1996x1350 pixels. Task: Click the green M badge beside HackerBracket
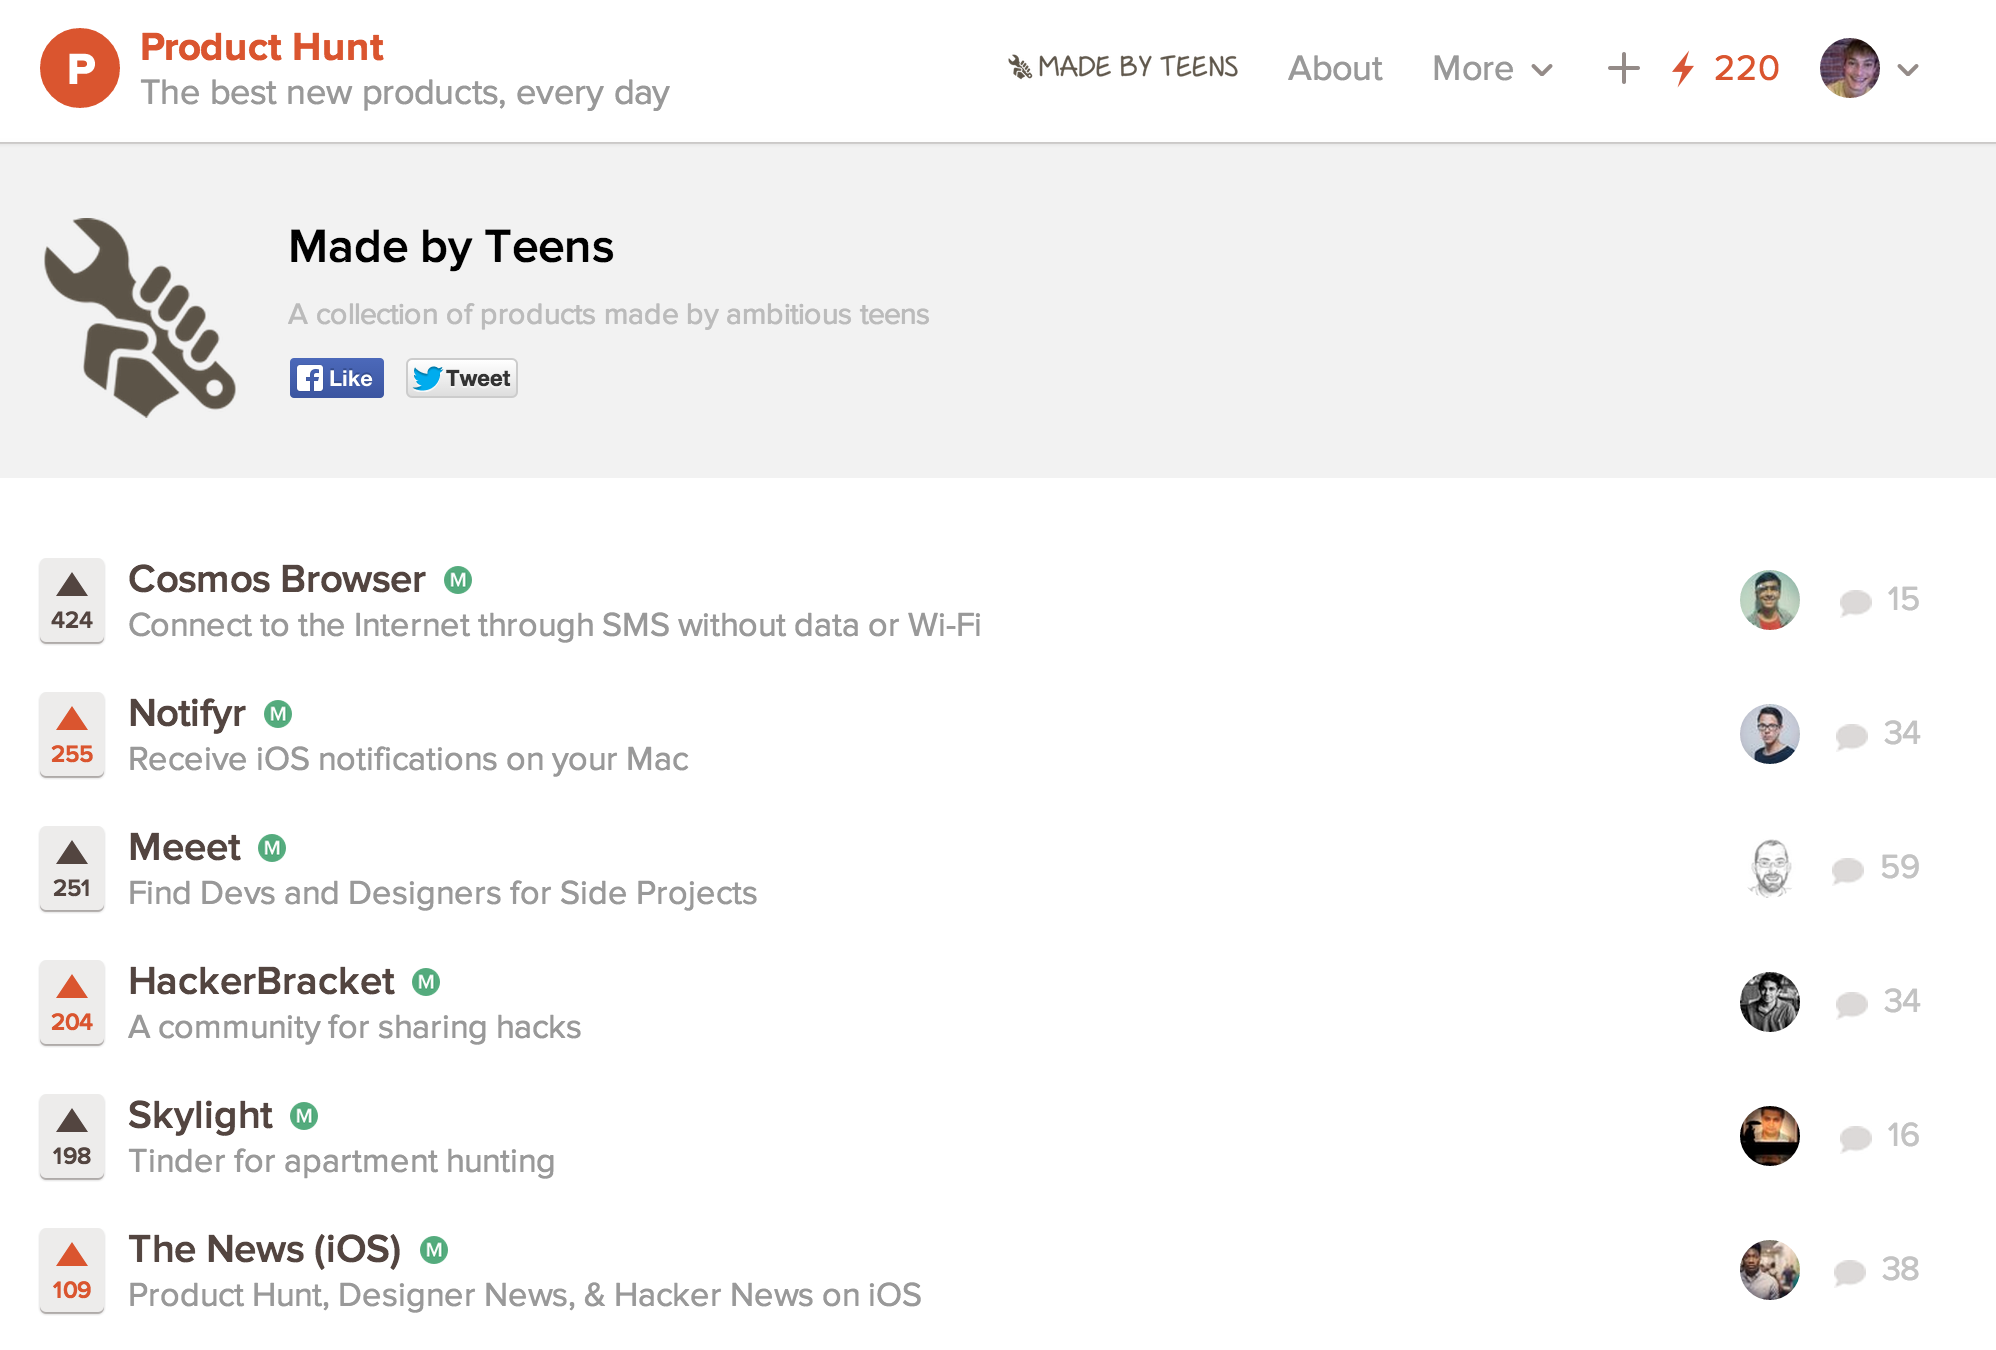coord(427,982)
